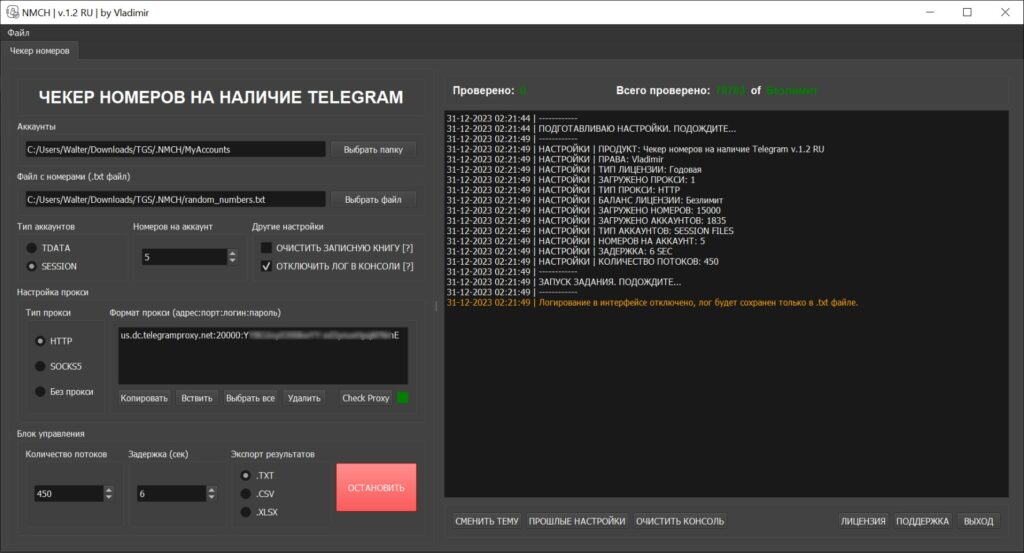Click the Проверено counter label
This screenshot has height=553, width=1024.
pyautogui.click(x=483, y=91)
